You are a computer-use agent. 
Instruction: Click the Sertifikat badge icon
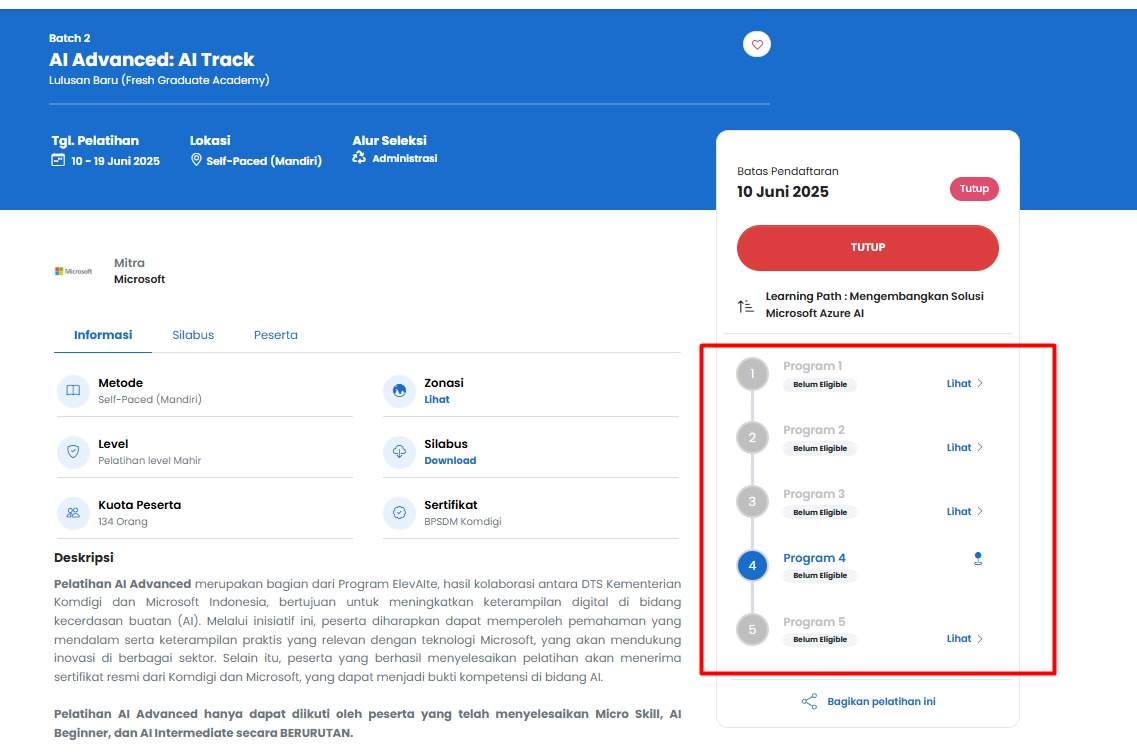point(399,513)
